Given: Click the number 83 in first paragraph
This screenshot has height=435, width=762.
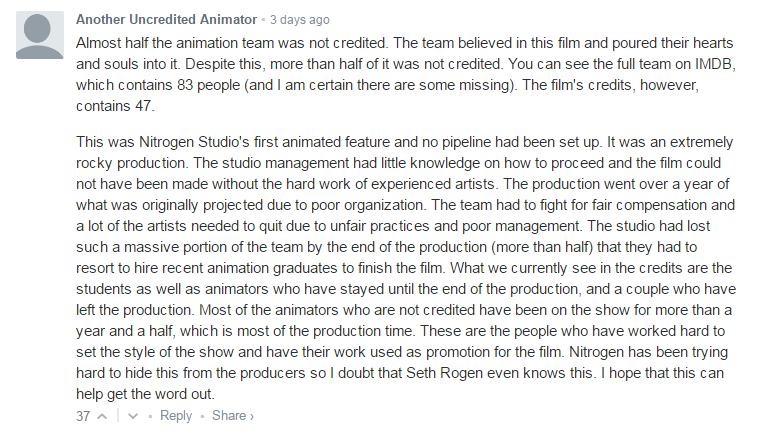Looking at the screenshot, I should point(185,85).
